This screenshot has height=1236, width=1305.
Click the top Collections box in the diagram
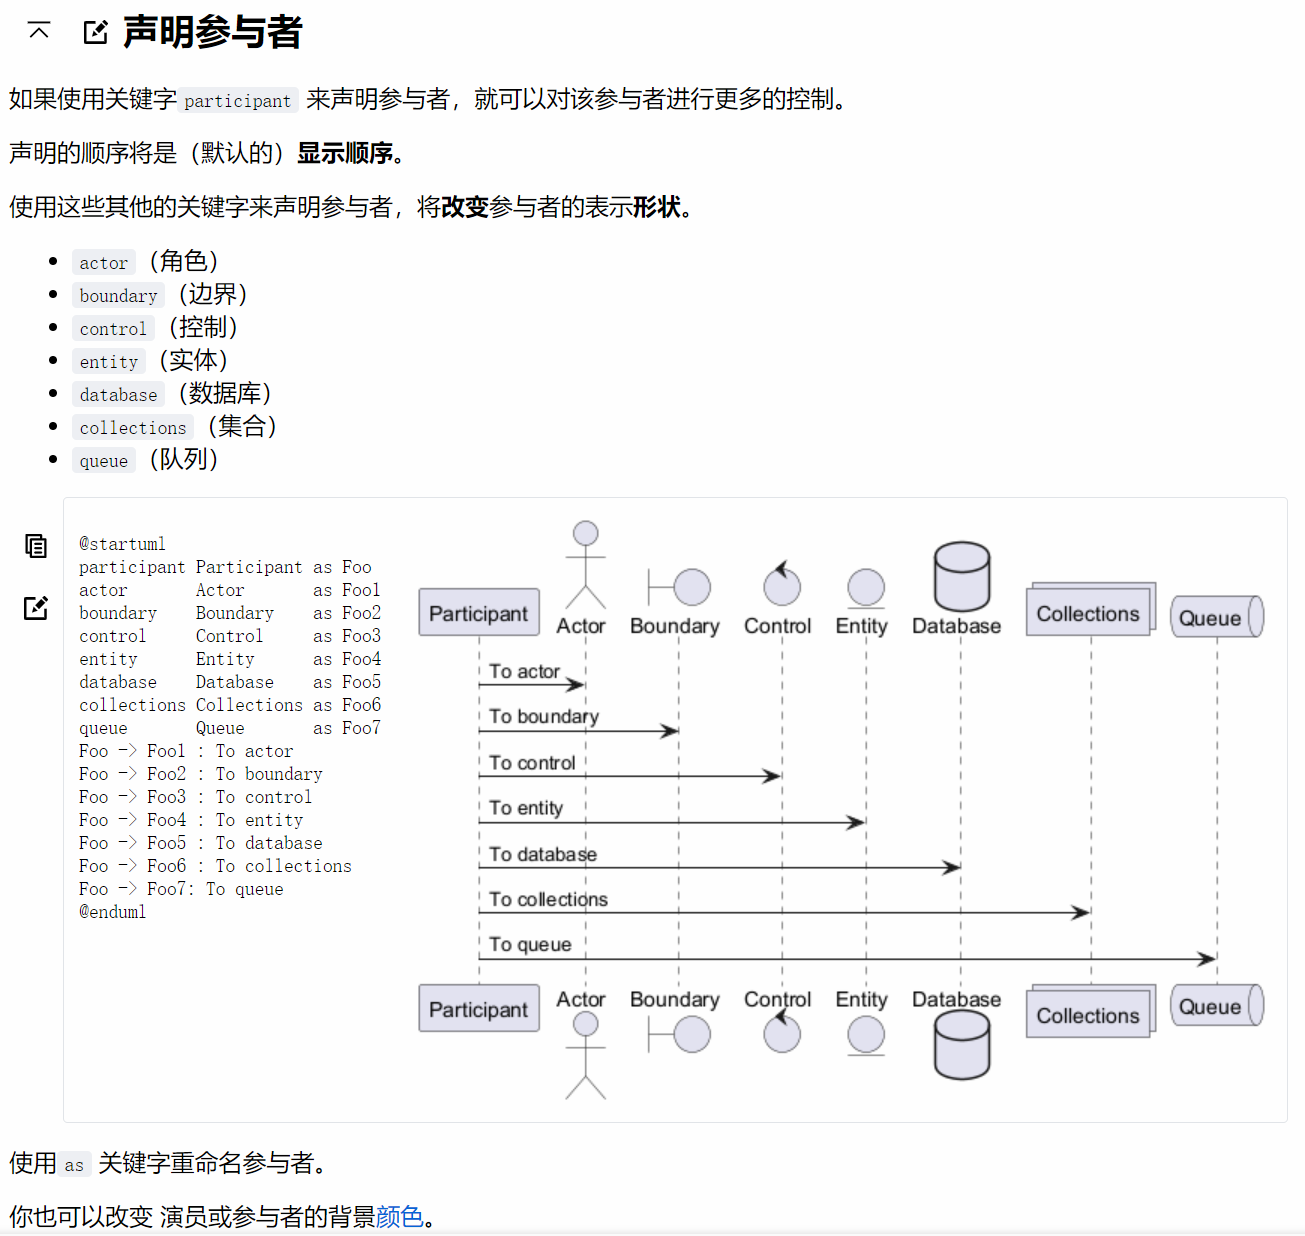(1090, 609)
